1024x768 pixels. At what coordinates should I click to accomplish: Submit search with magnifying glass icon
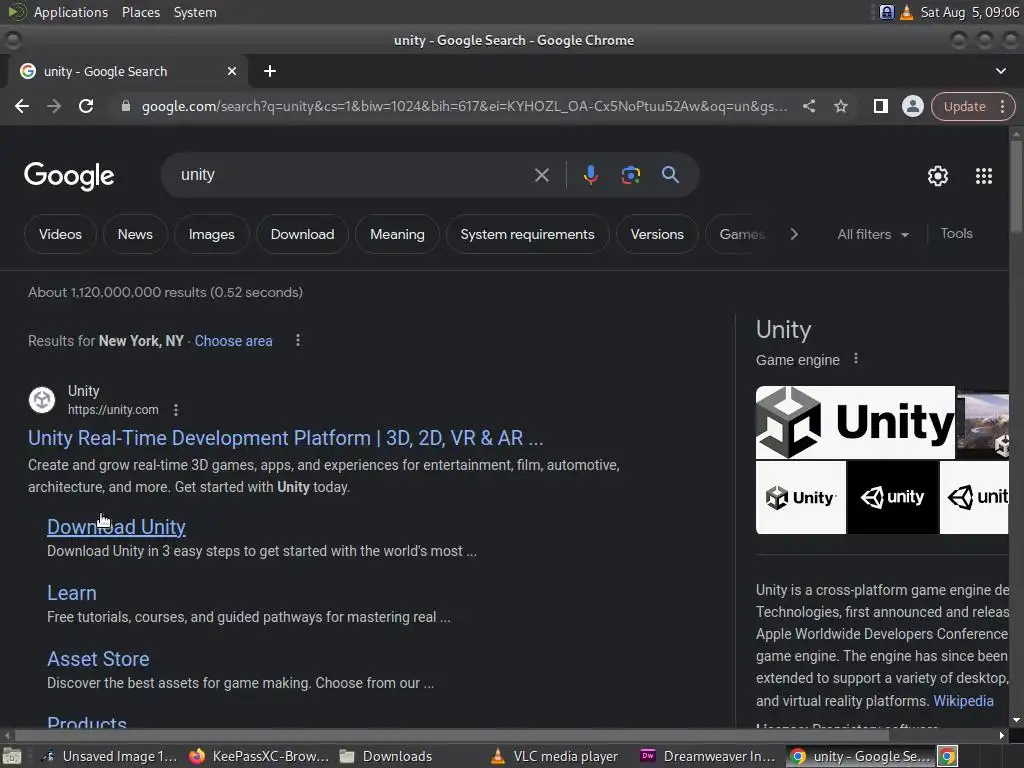[x=670, y=175]
